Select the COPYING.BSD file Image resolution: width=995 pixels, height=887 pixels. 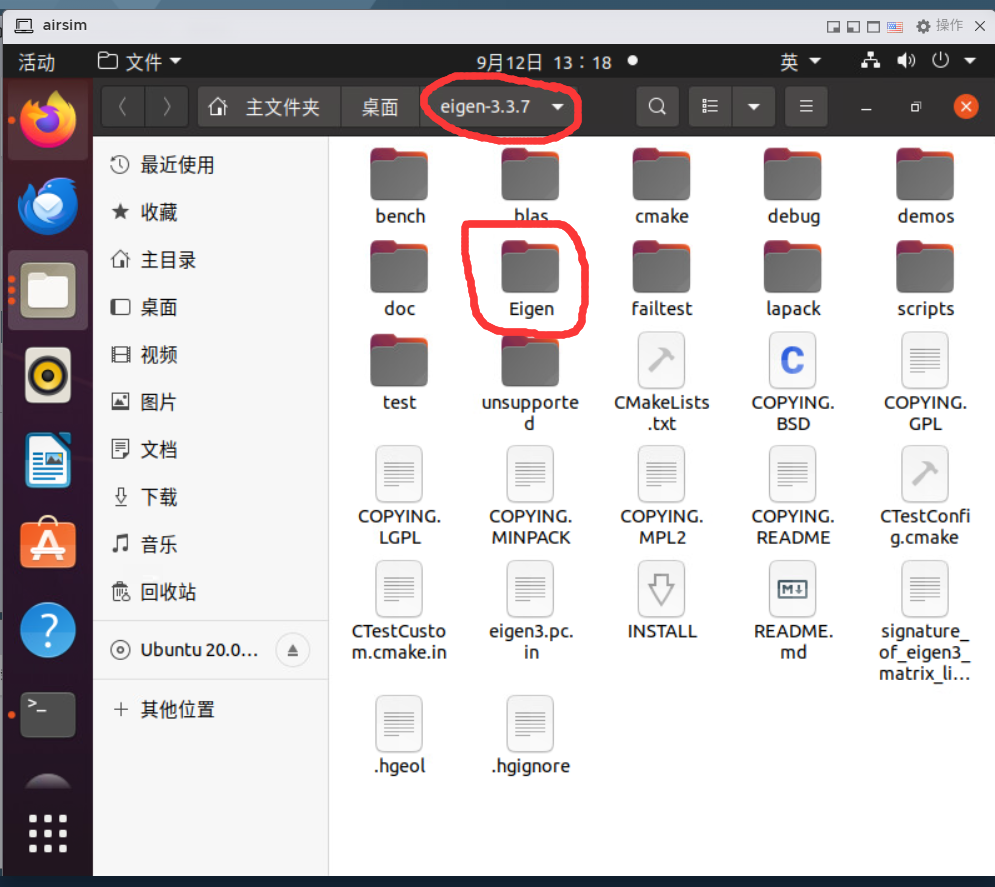[793, 383]
